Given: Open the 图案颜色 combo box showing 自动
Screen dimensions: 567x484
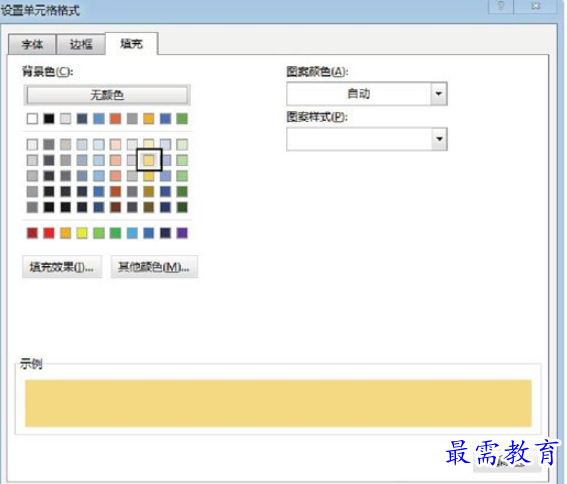Looking at the screenshot, I should (x=367, y=94).
